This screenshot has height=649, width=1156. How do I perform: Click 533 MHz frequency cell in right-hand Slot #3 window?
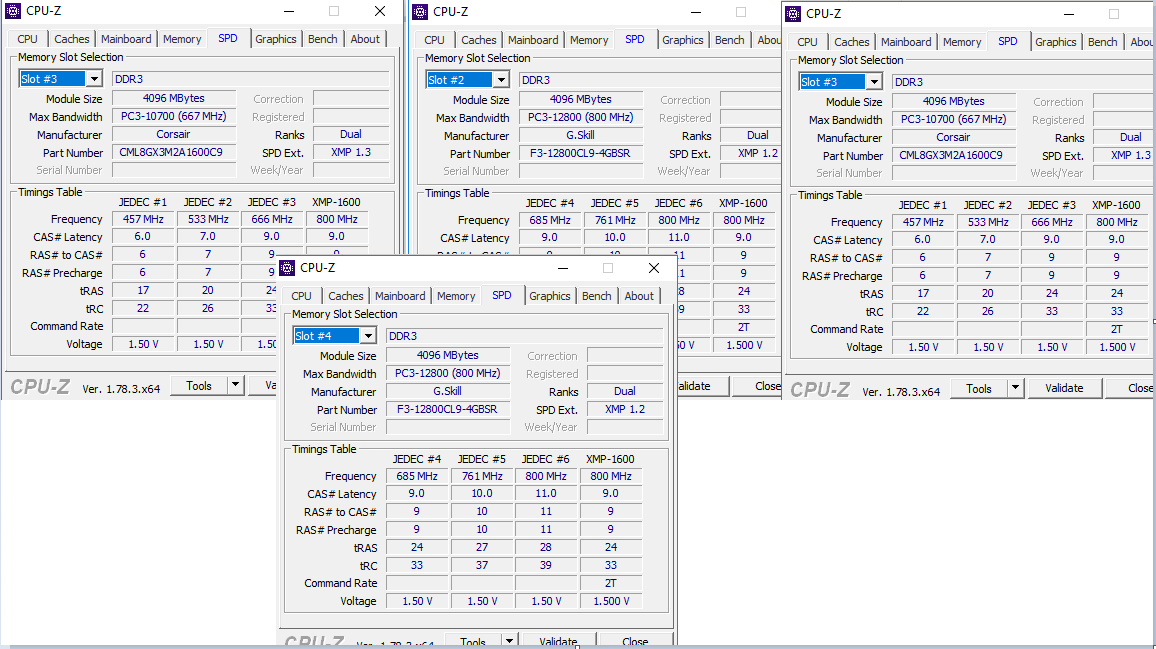988,222
